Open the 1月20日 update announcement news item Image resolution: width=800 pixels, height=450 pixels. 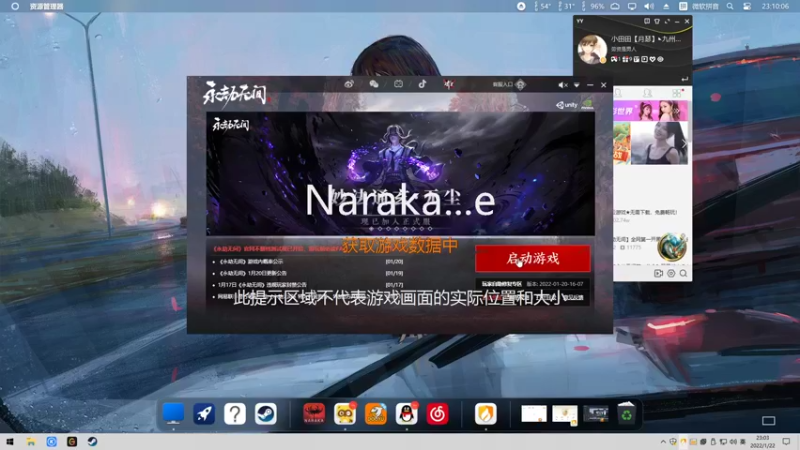click(x=310, y=273)
